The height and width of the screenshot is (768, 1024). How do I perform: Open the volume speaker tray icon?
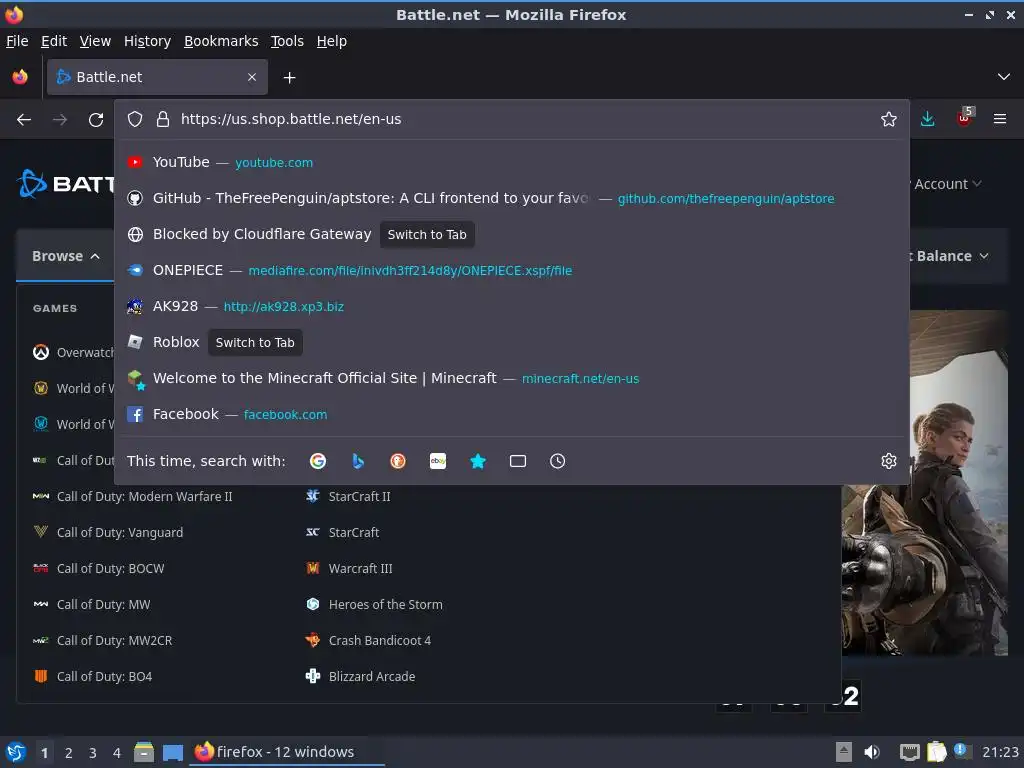872,752
